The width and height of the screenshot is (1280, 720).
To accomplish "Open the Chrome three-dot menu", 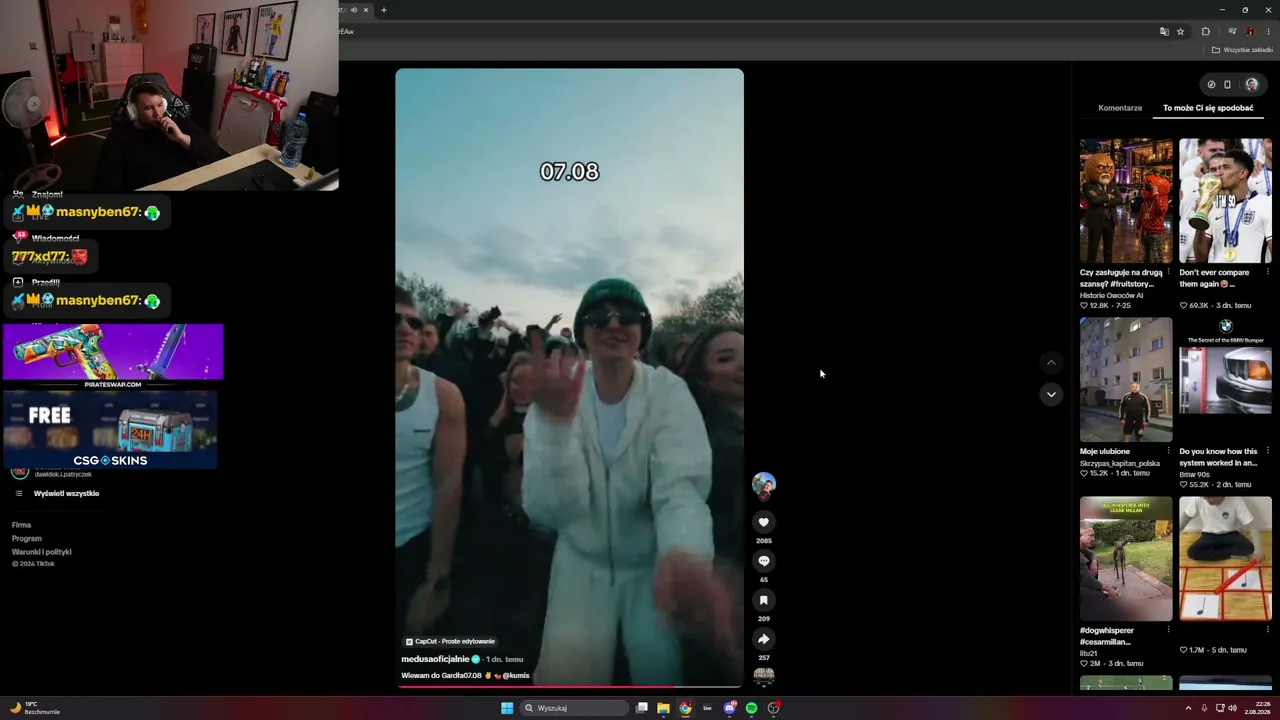I will tap(1269, 32).
